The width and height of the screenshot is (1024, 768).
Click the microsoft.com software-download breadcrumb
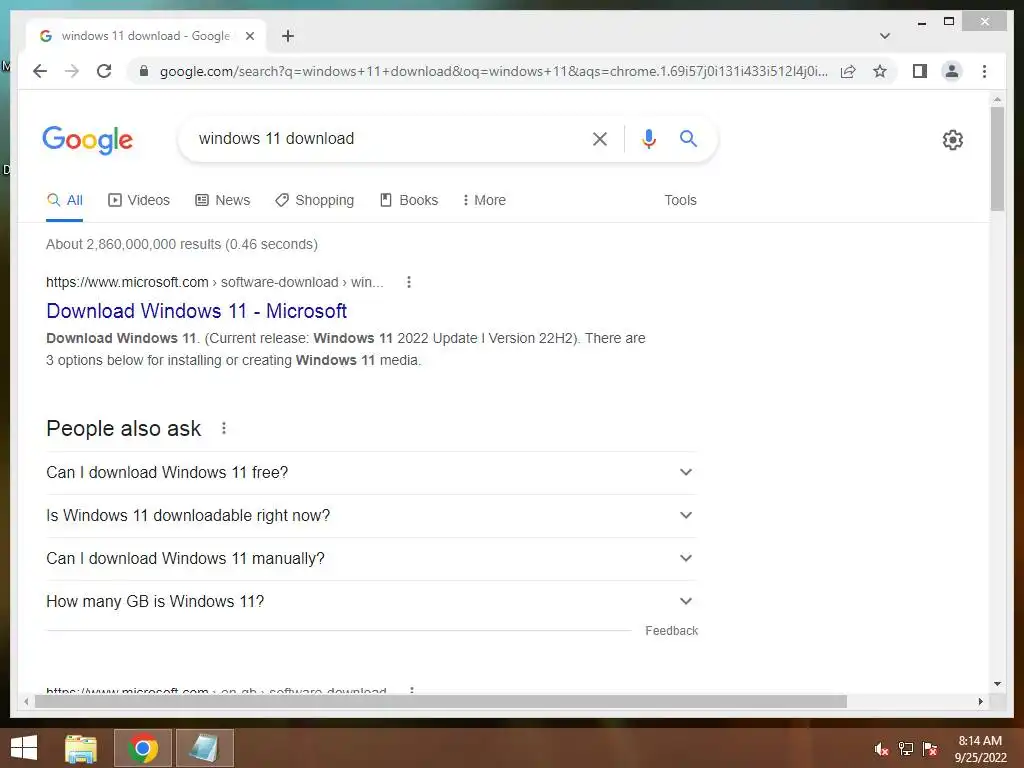214,282
